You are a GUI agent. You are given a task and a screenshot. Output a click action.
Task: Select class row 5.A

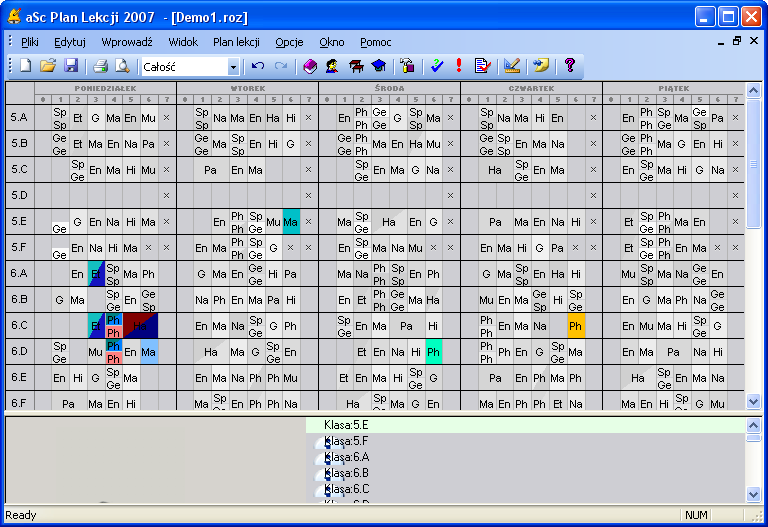pyautogui.click(x=20, y=118)
